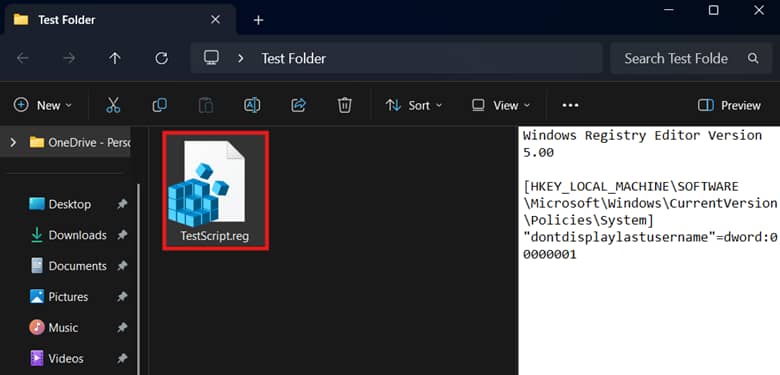Open the Sort dropdown menu

(414, 105)
